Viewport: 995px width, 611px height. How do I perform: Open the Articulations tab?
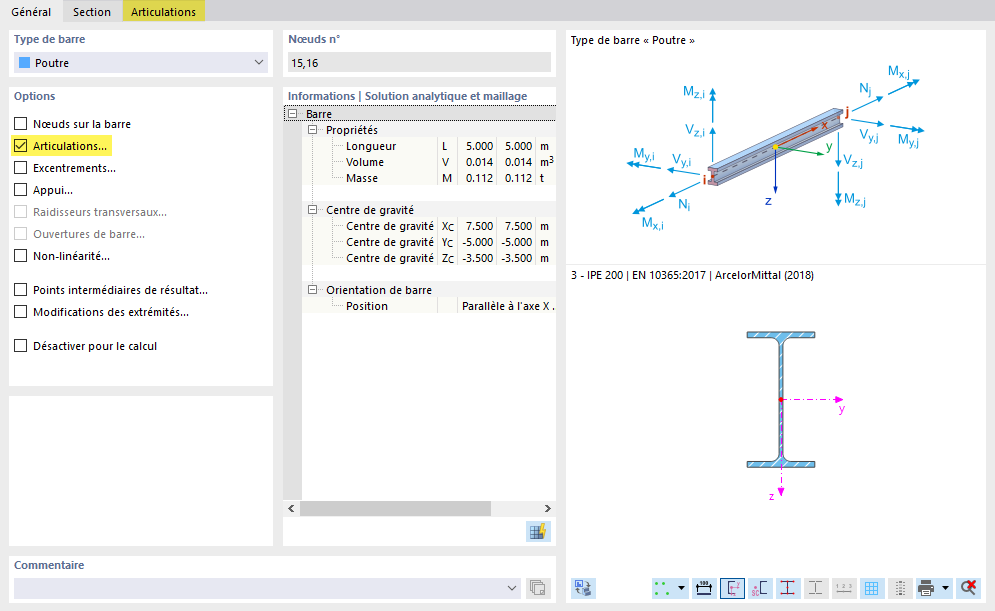click(x=163, y=11)
